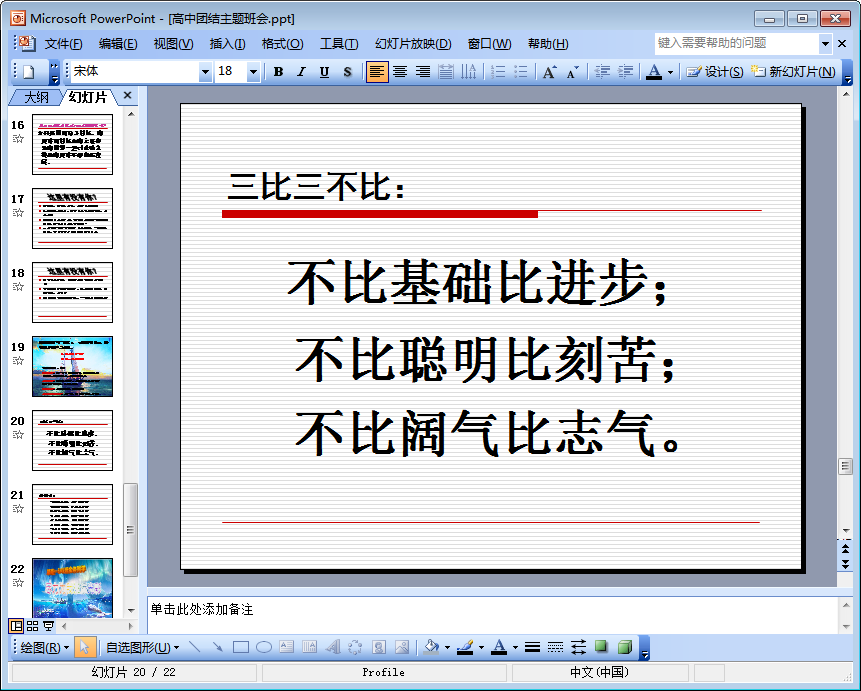Toggle underline formatting
The image size is (861, 691).
(x=324, y=72)
